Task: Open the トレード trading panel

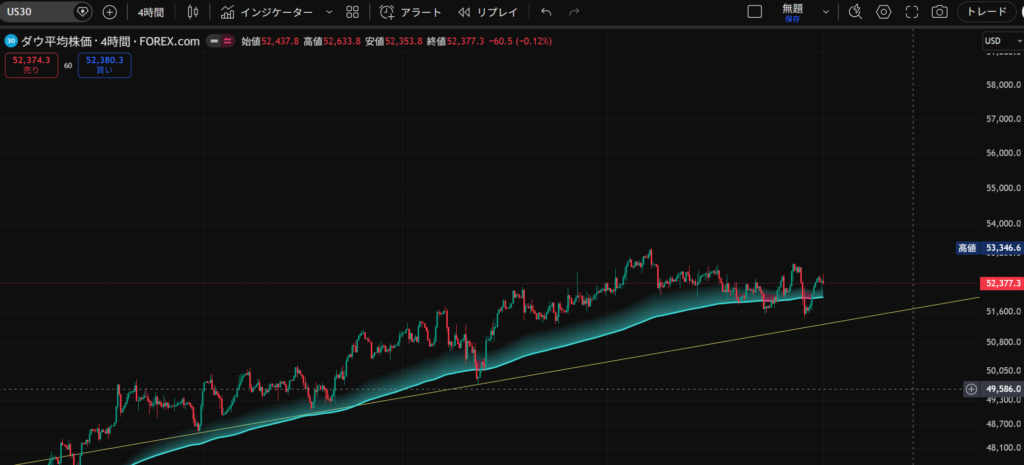Action: [986, 12]
